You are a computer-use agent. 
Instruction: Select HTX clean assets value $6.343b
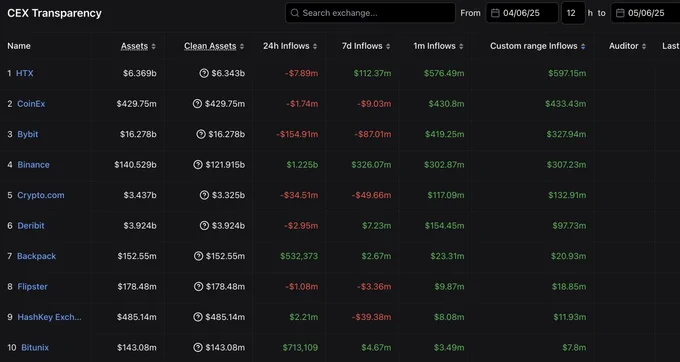tap(228, 73)
